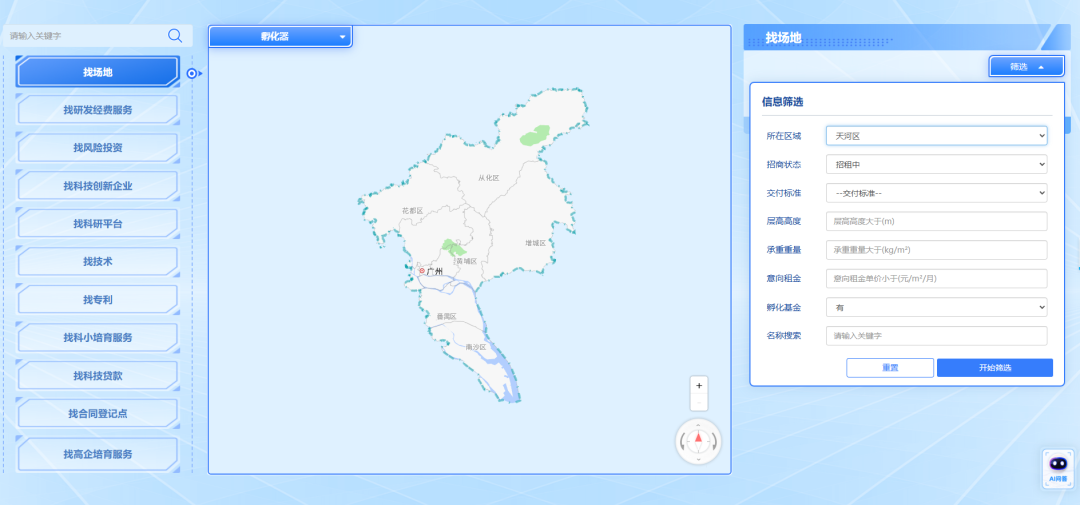Select 找科技创新企业 in the sidebar

(97, 186)
